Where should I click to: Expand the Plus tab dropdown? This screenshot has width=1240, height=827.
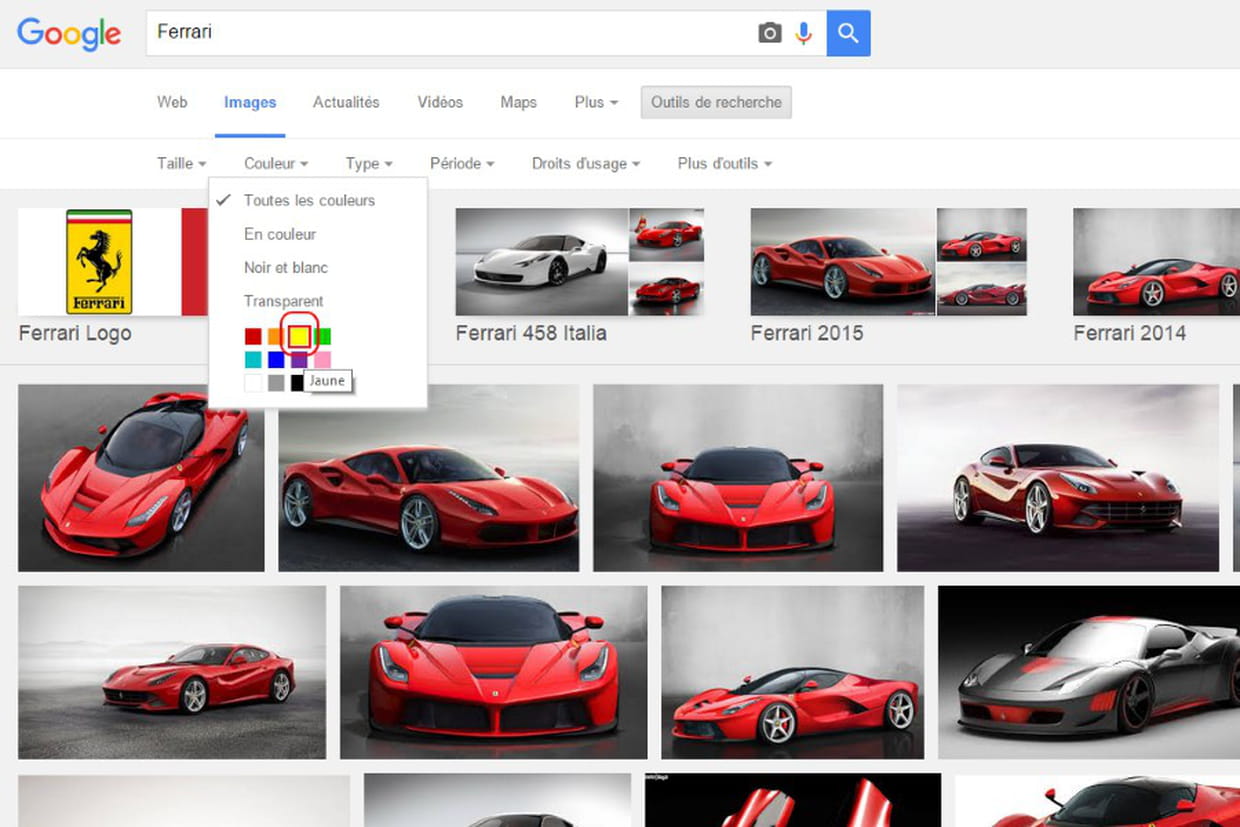pos(596,102)
